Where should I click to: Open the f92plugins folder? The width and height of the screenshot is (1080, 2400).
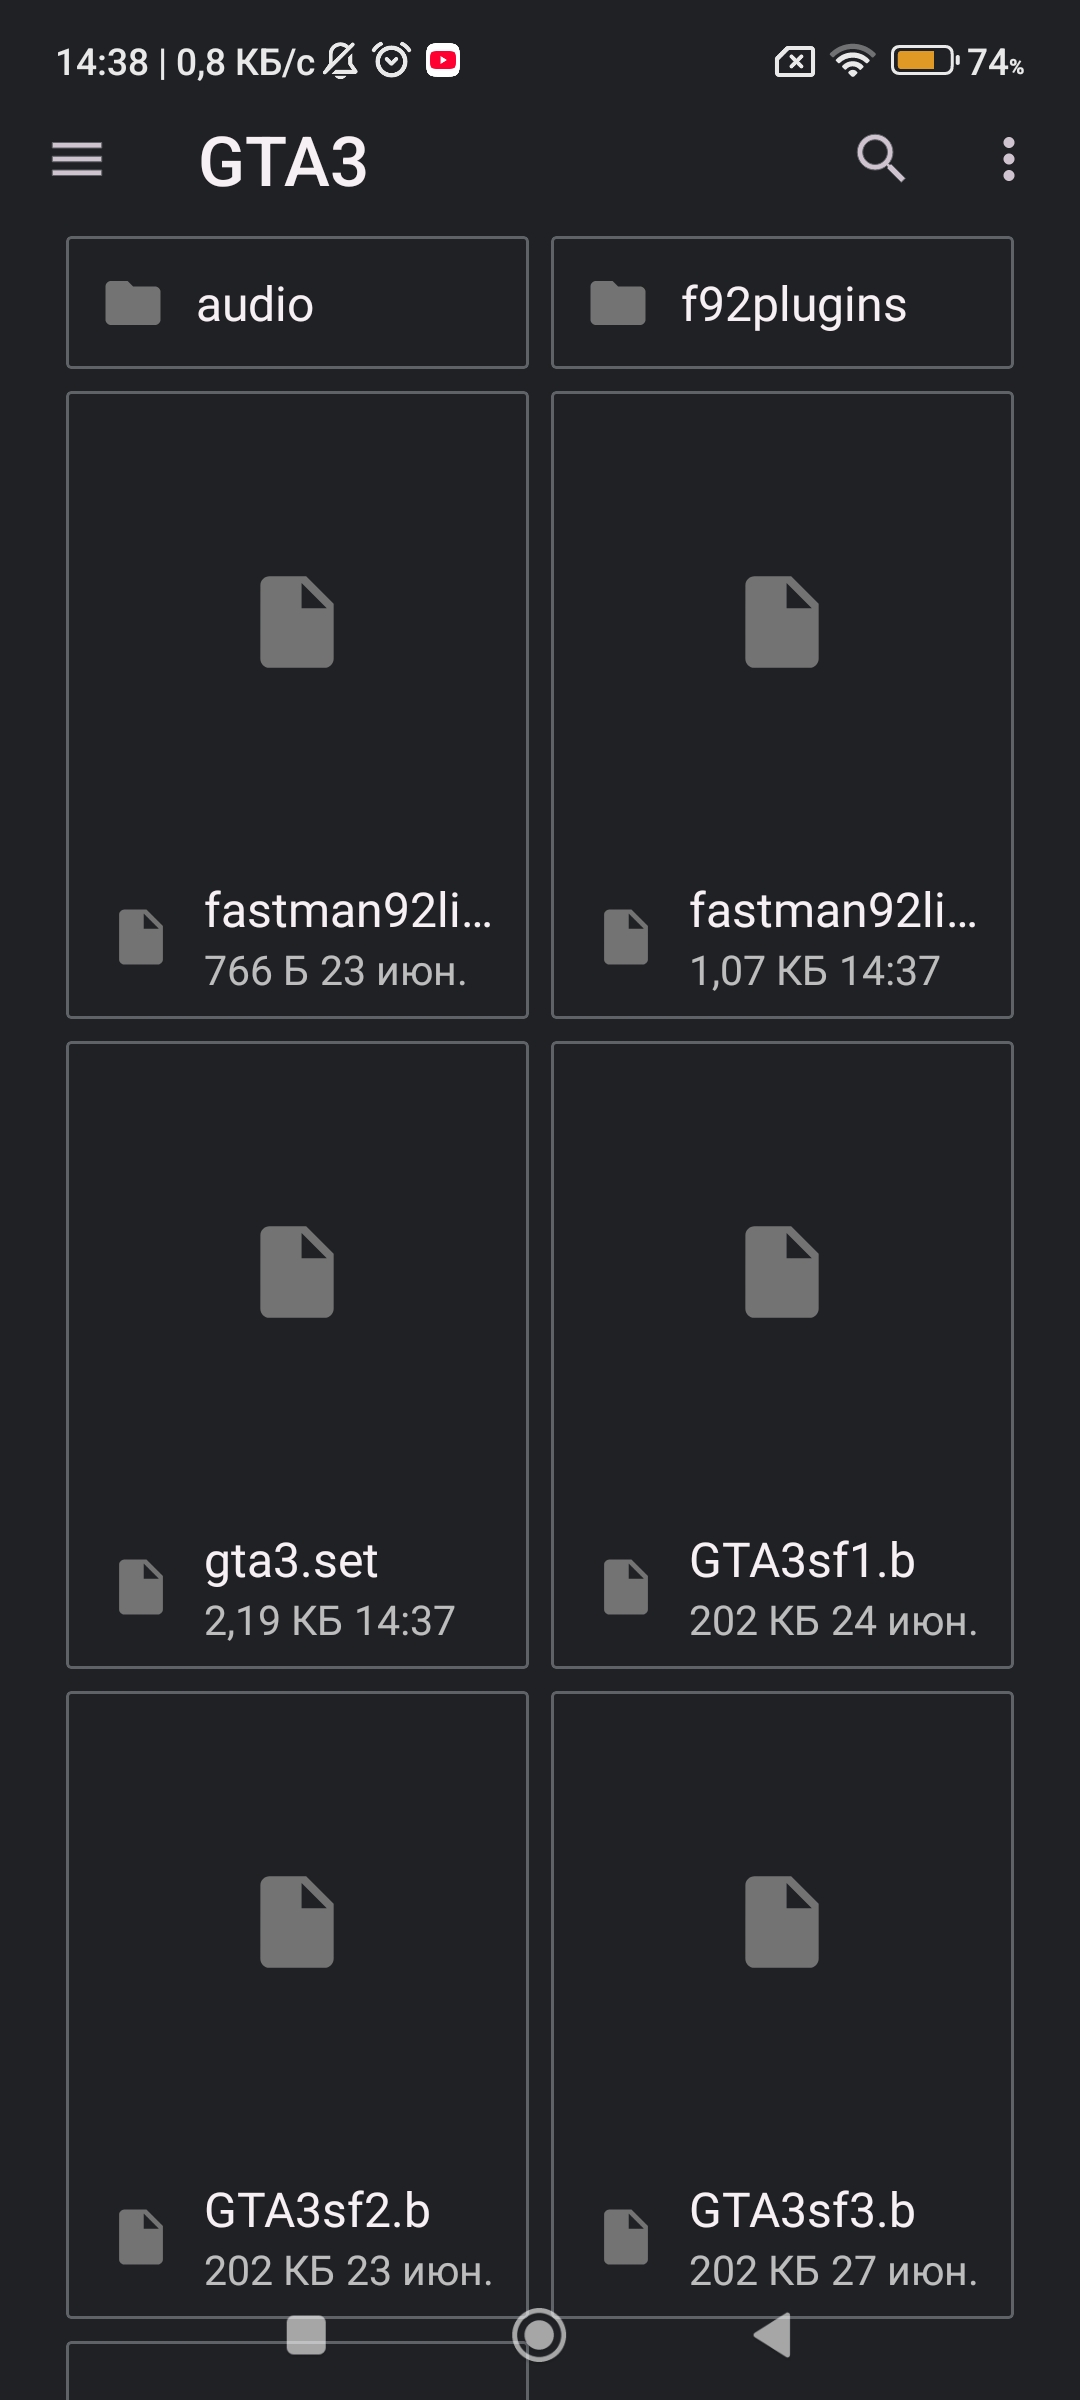(x=782, y=303)
